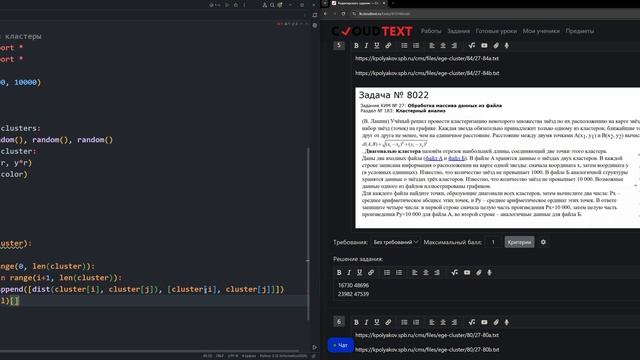Image resolution: width=640 pixels, height=360 pixels.
Task: Toggle italic in task 5 editor toolbar
Action: click(366, 46)
